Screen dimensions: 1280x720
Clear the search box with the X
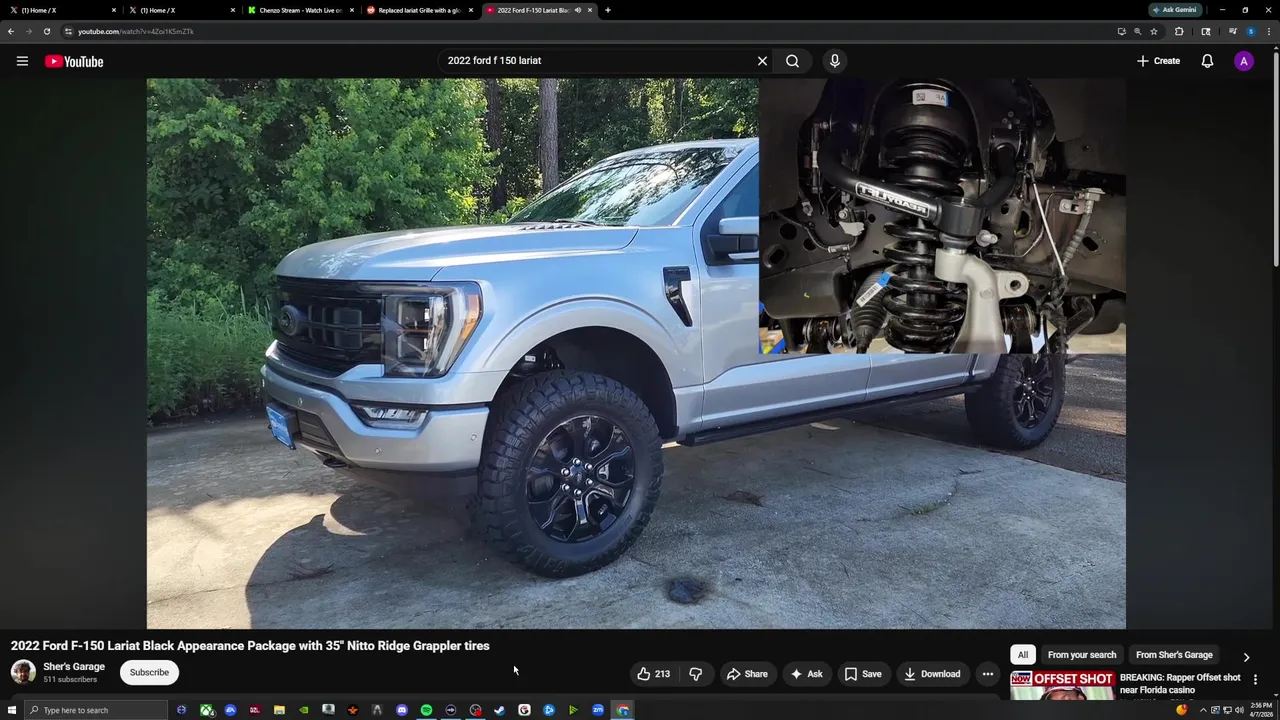pyautogui.click(x=762, y=61)
